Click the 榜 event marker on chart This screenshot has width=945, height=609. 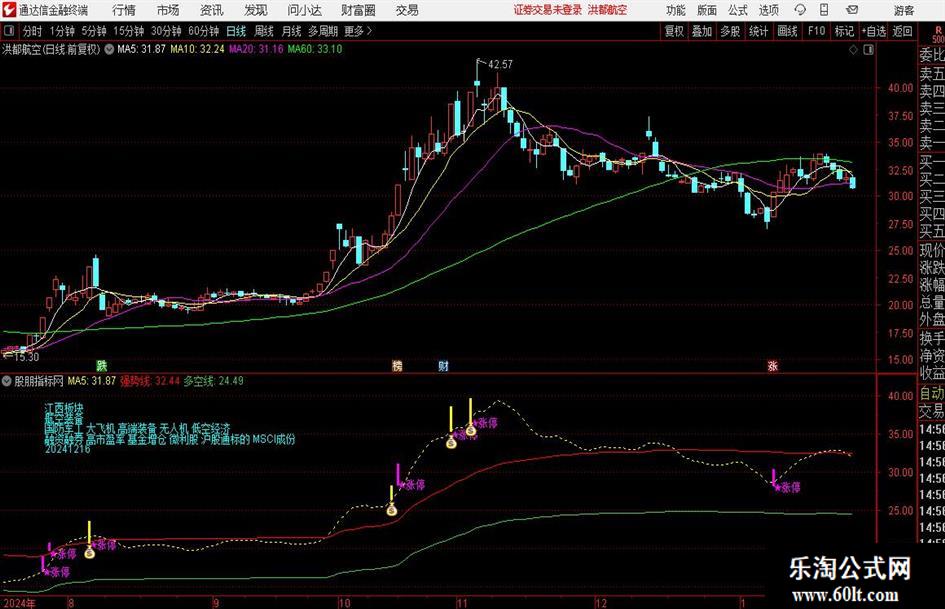(x=397, y=365)
